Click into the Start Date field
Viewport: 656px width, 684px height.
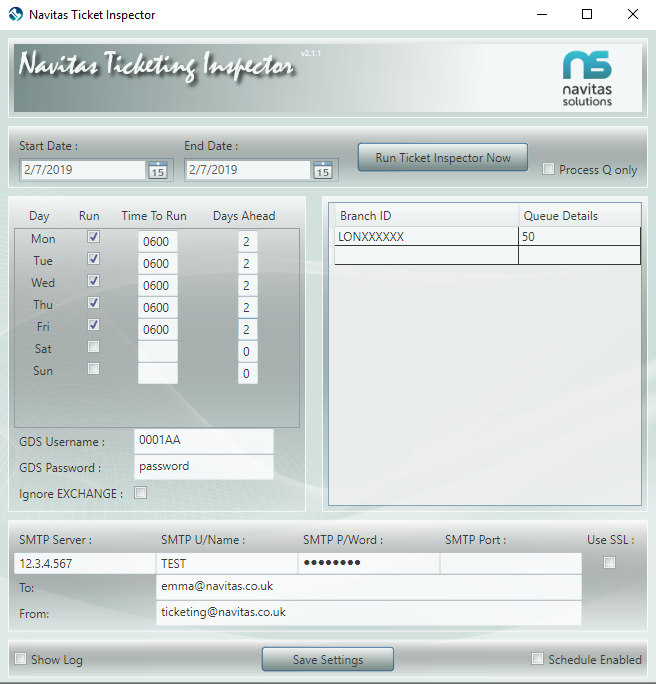pos(83,170)
